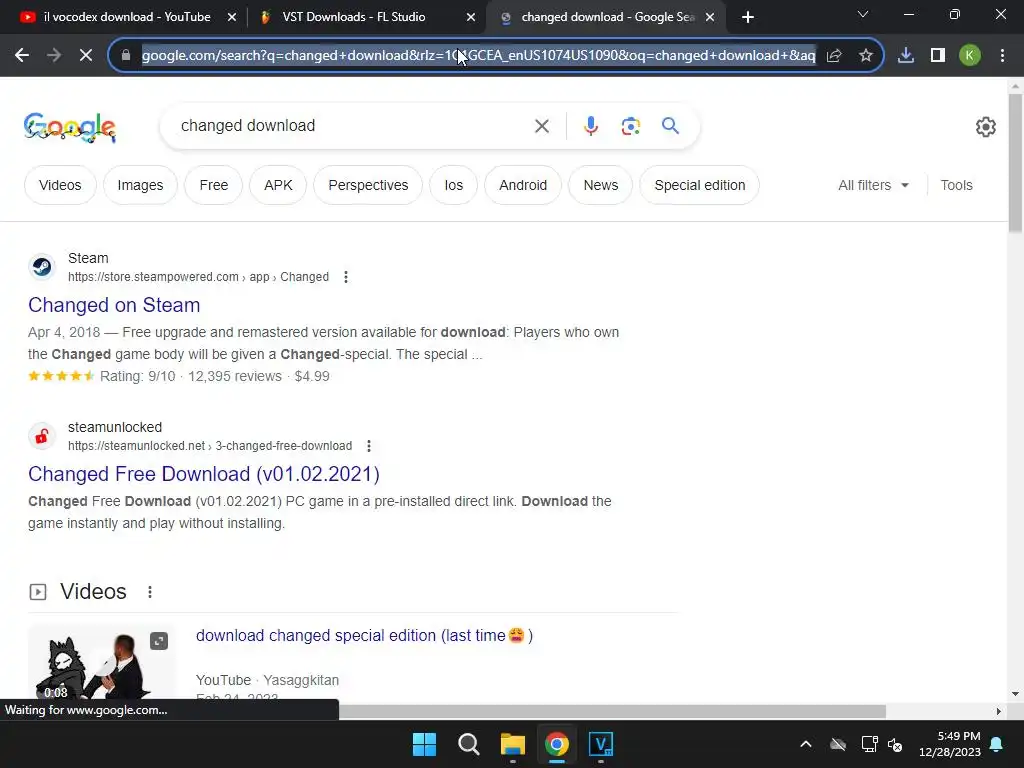Click the Steam store URL breadcrumb
The image size is (1024, 768).
199,277
